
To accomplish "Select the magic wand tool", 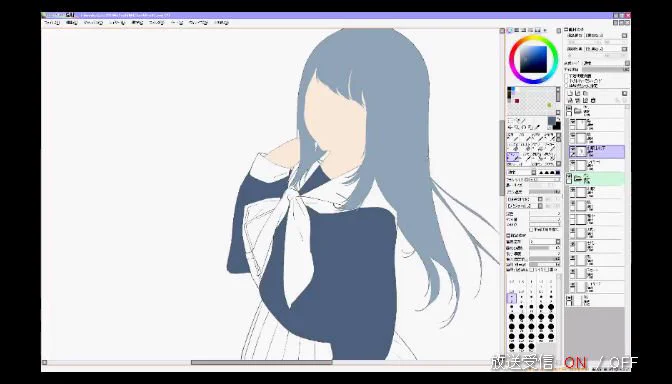I will click(524, 121).
